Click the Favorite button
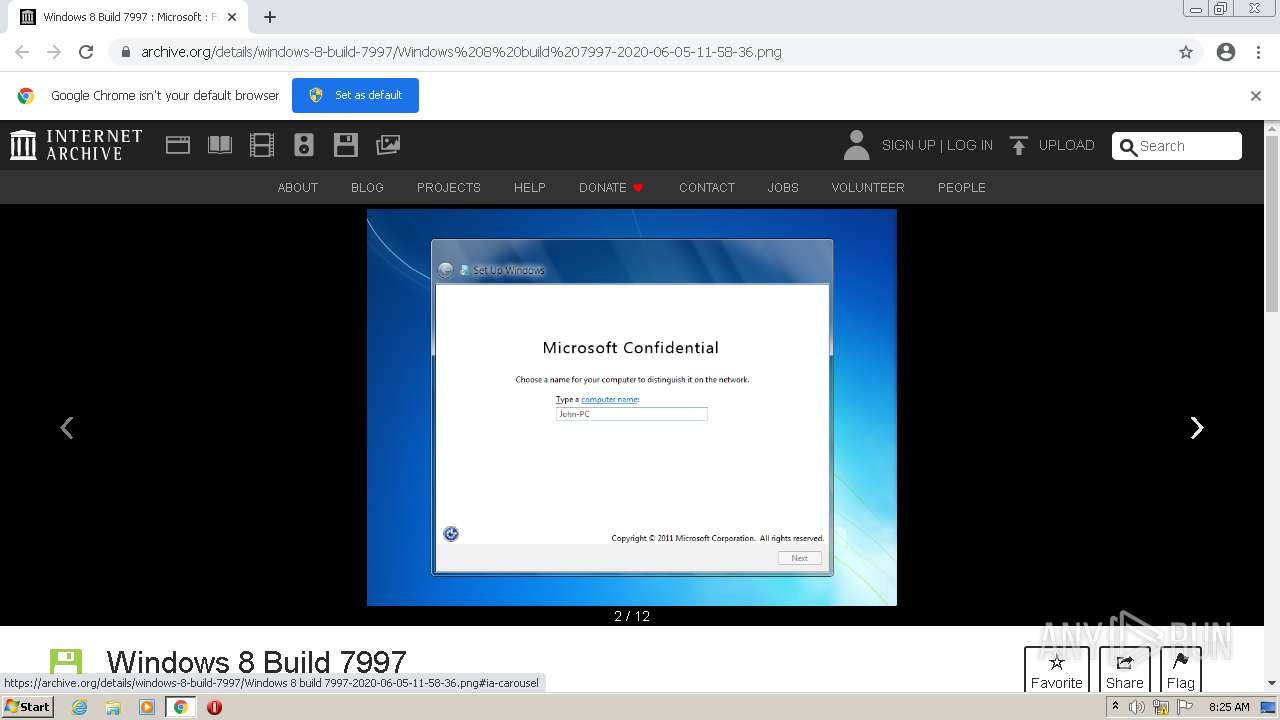 pos(1057,670)
